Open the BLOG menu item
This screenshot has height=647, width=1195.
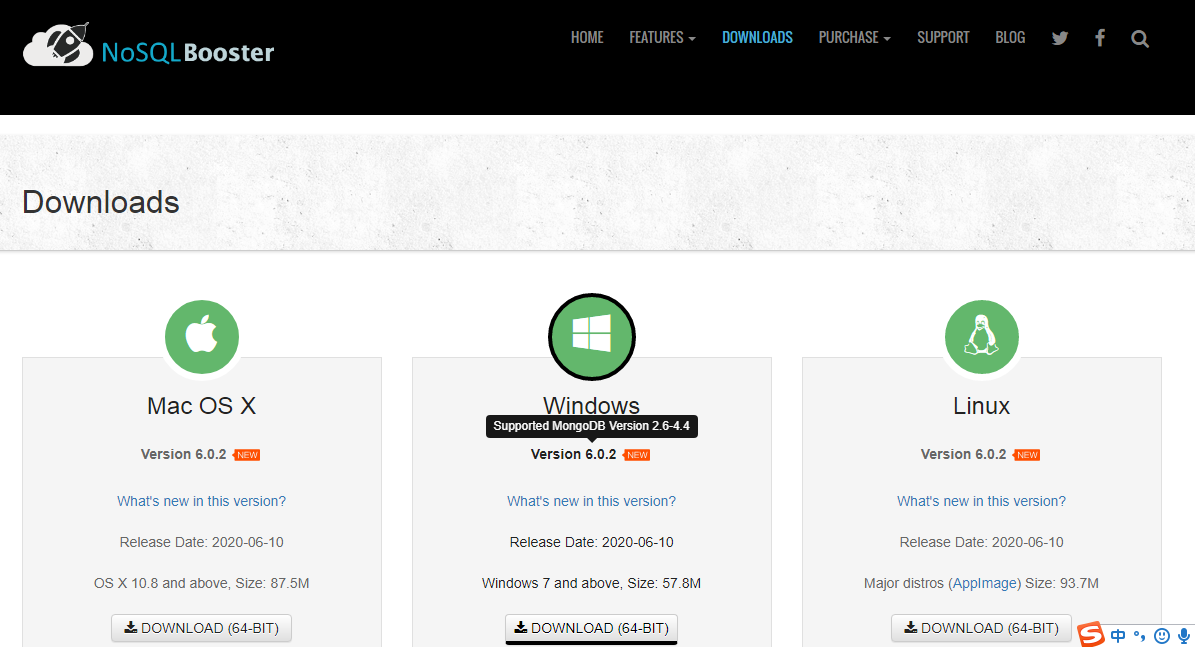pyautogui.click(x=1010, y=37)
